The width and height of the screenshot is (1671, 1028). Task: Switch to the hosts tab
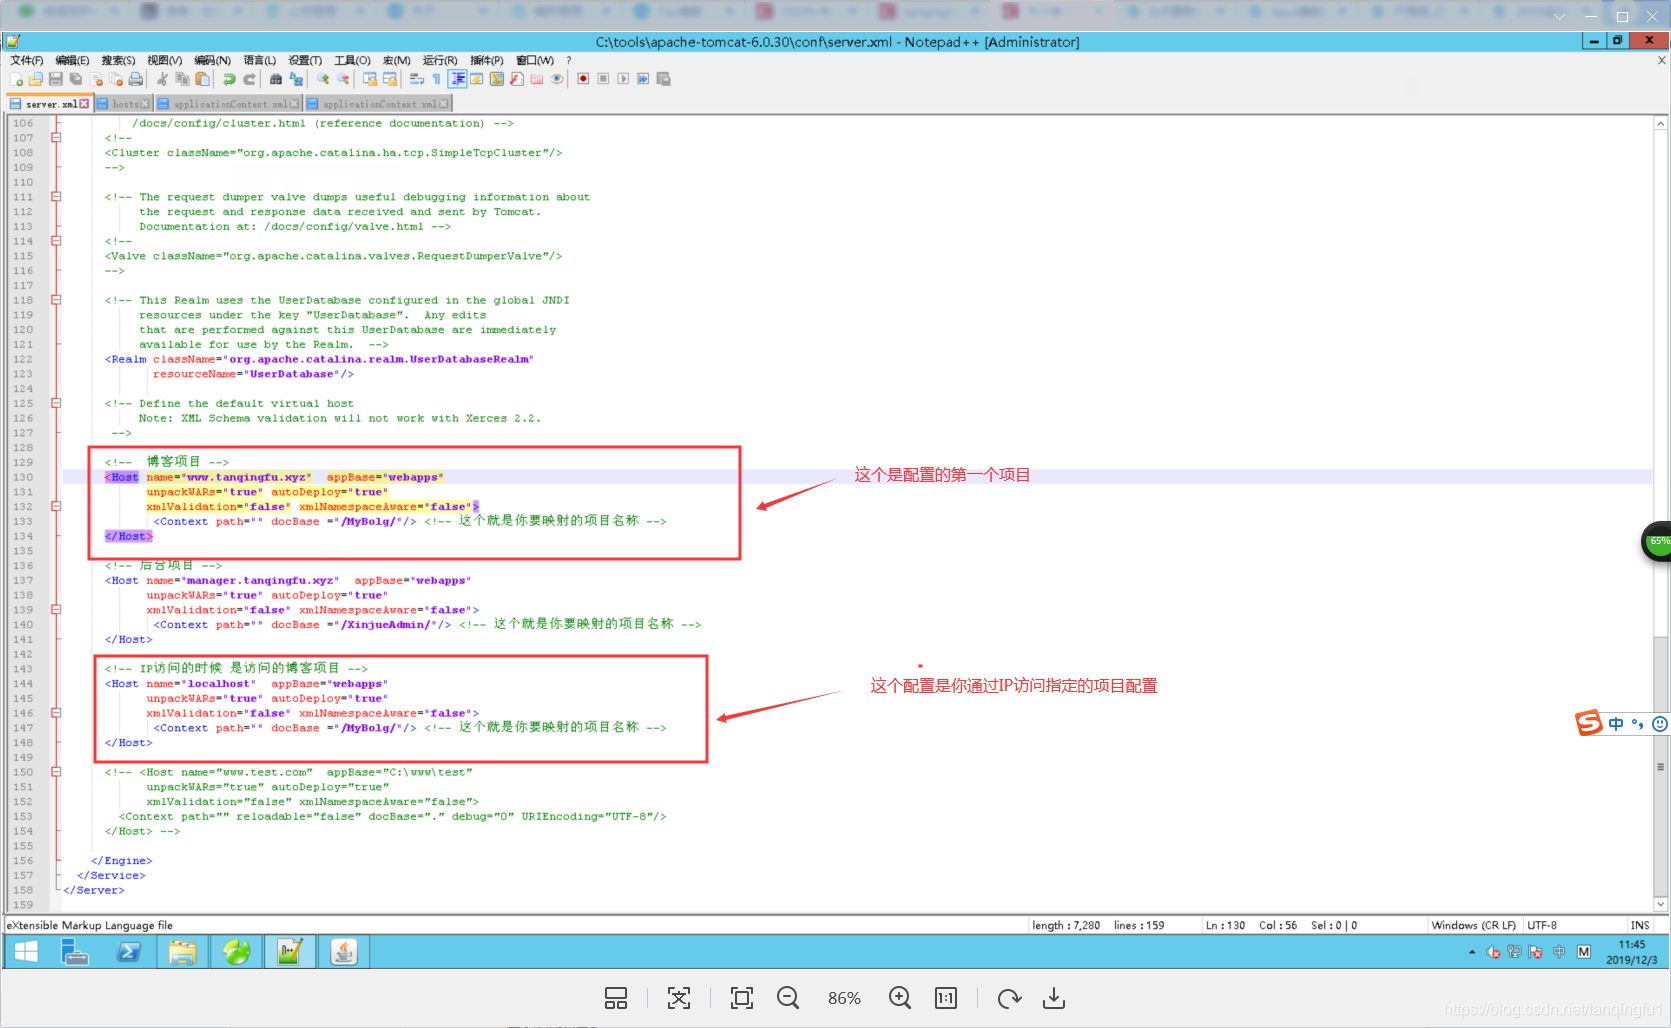(x=124, y=104)
